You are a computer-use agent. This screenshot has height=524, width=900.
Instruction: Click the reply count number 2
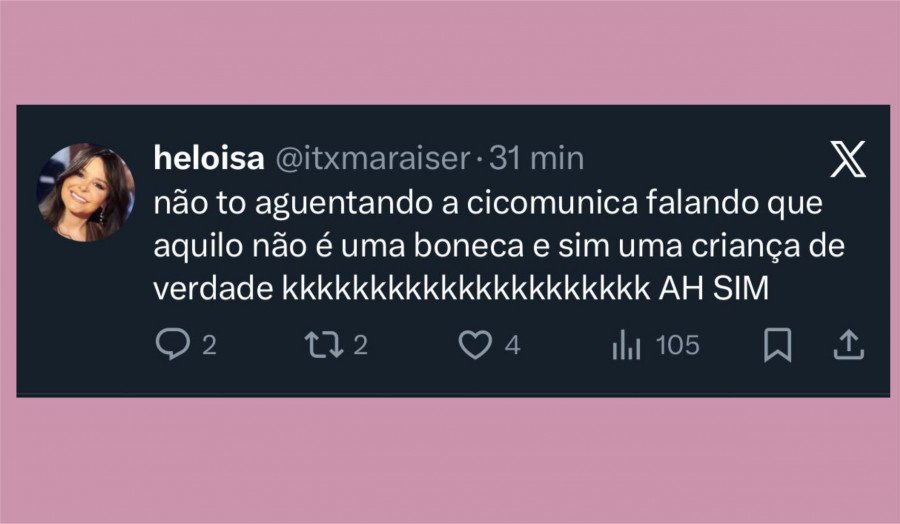tap(210, 346)
